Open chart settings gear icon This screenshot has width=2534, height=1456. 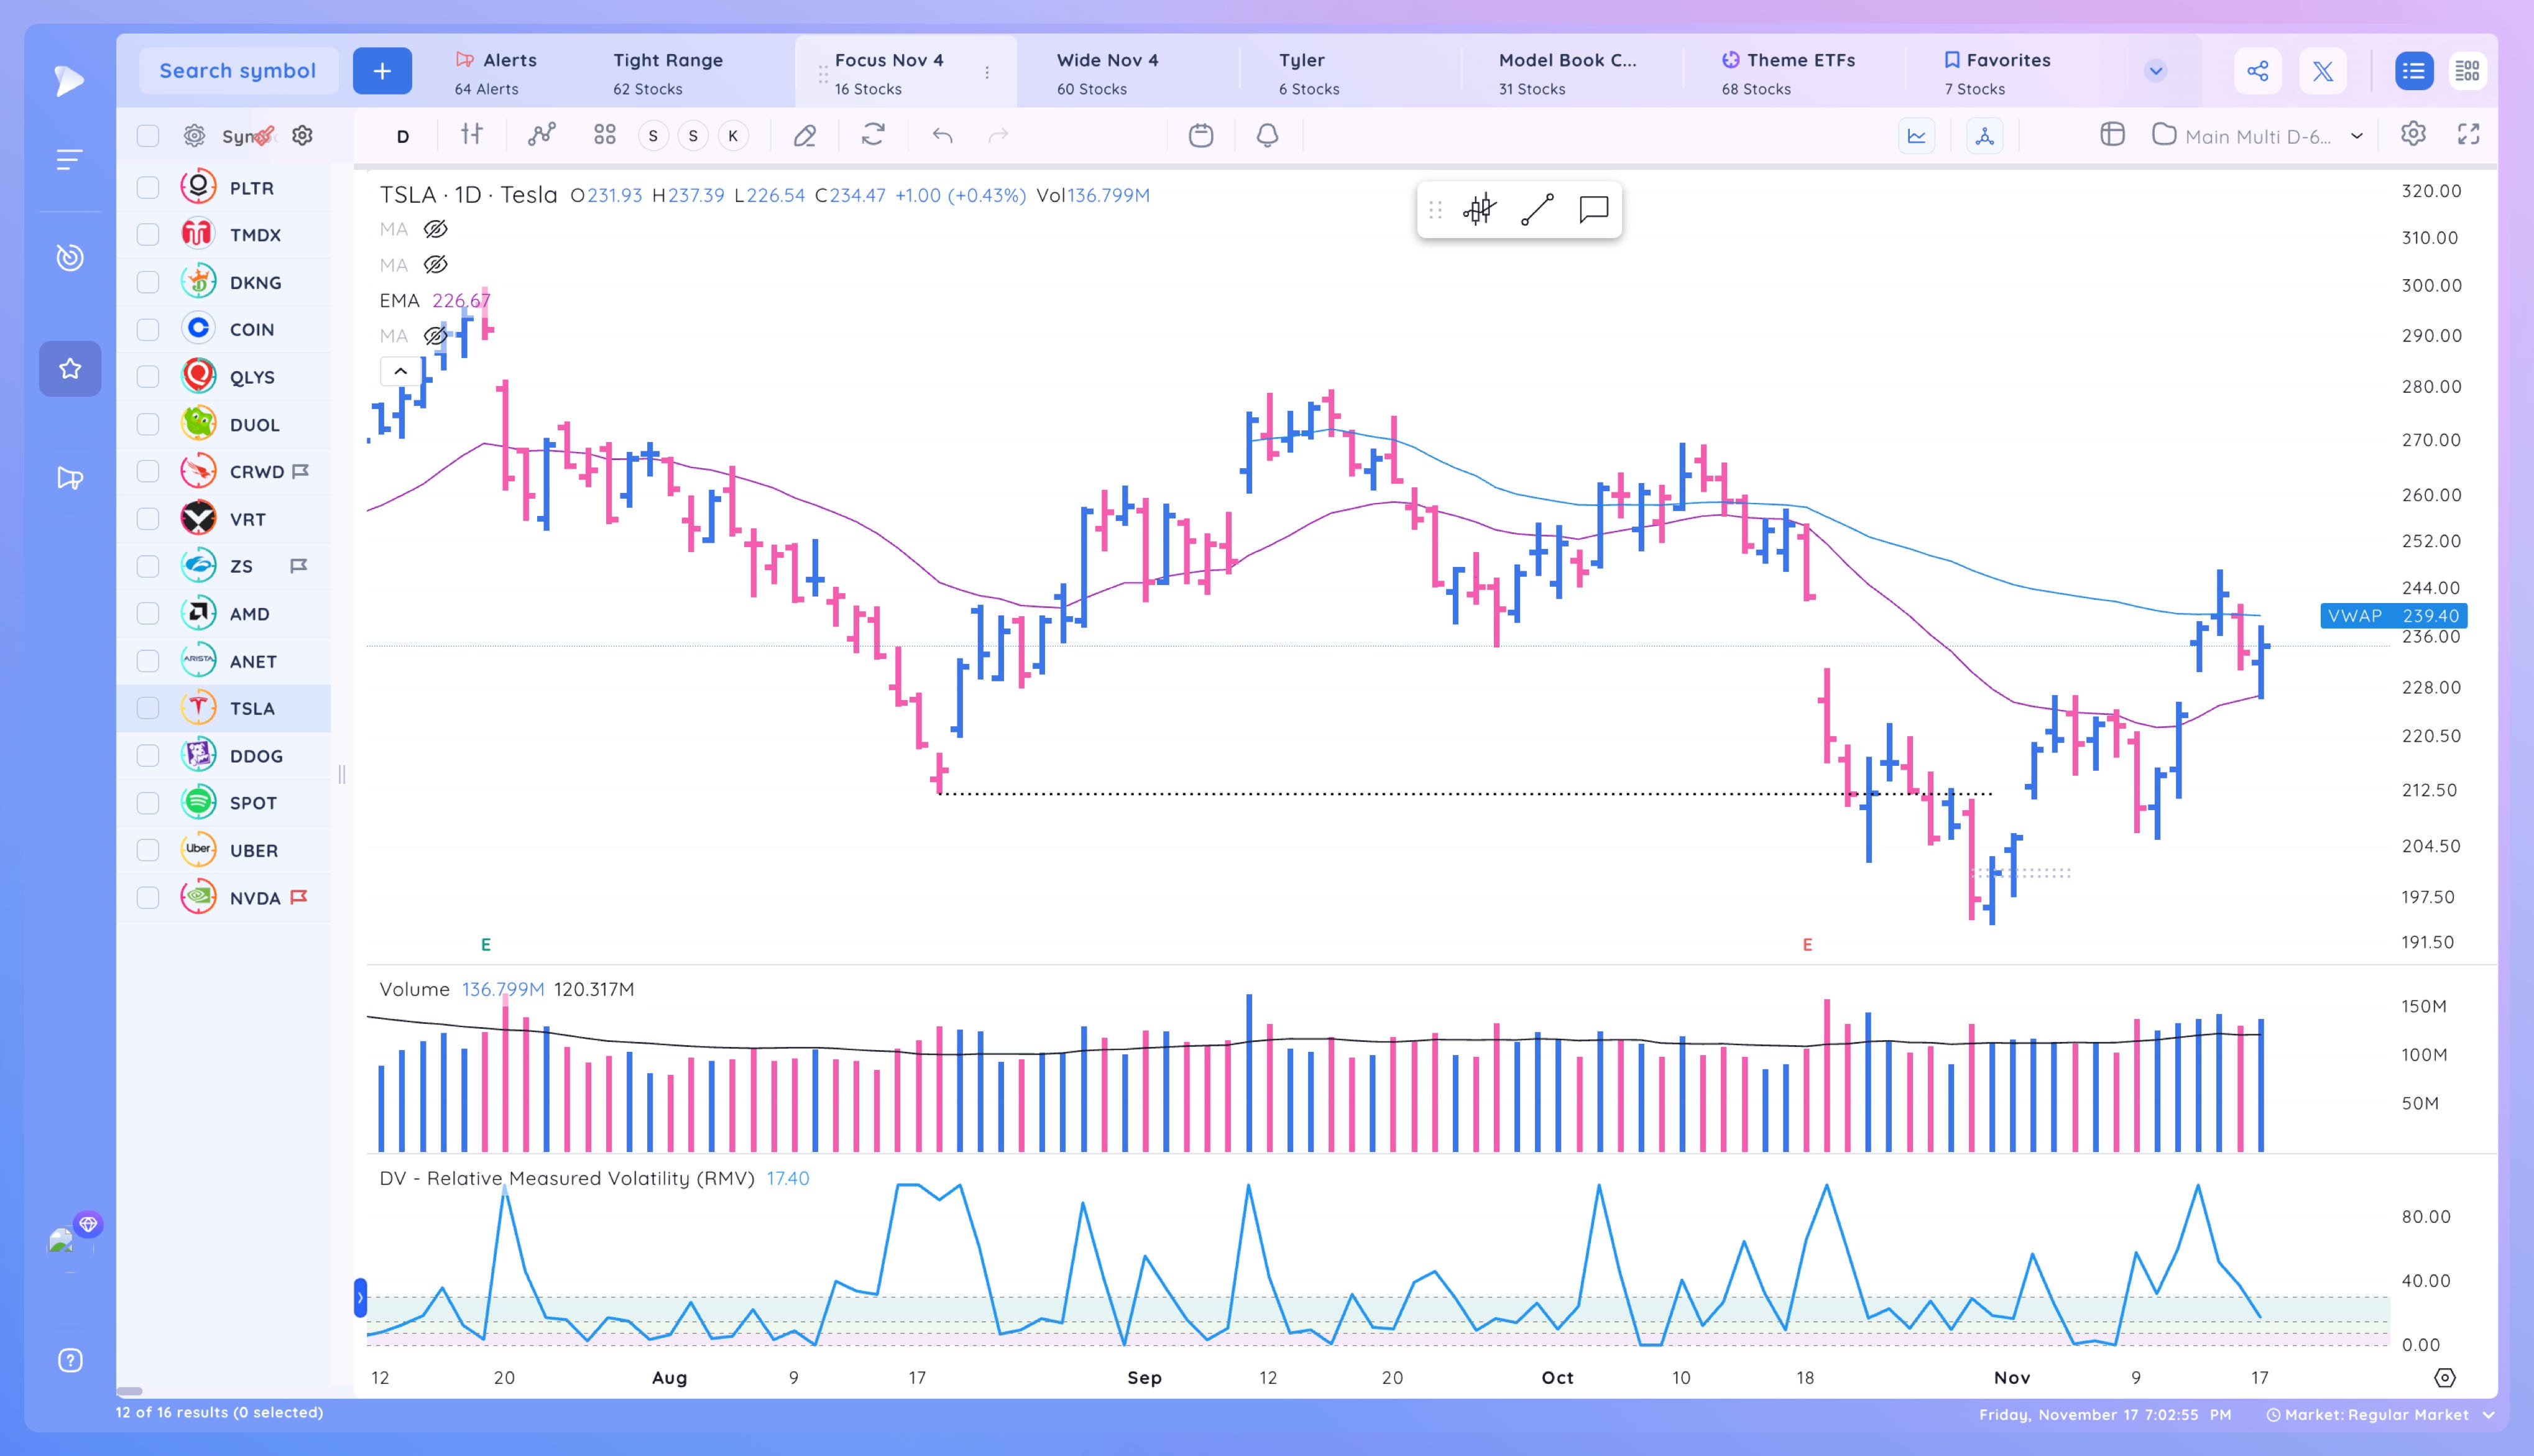tap(2413, 134)
